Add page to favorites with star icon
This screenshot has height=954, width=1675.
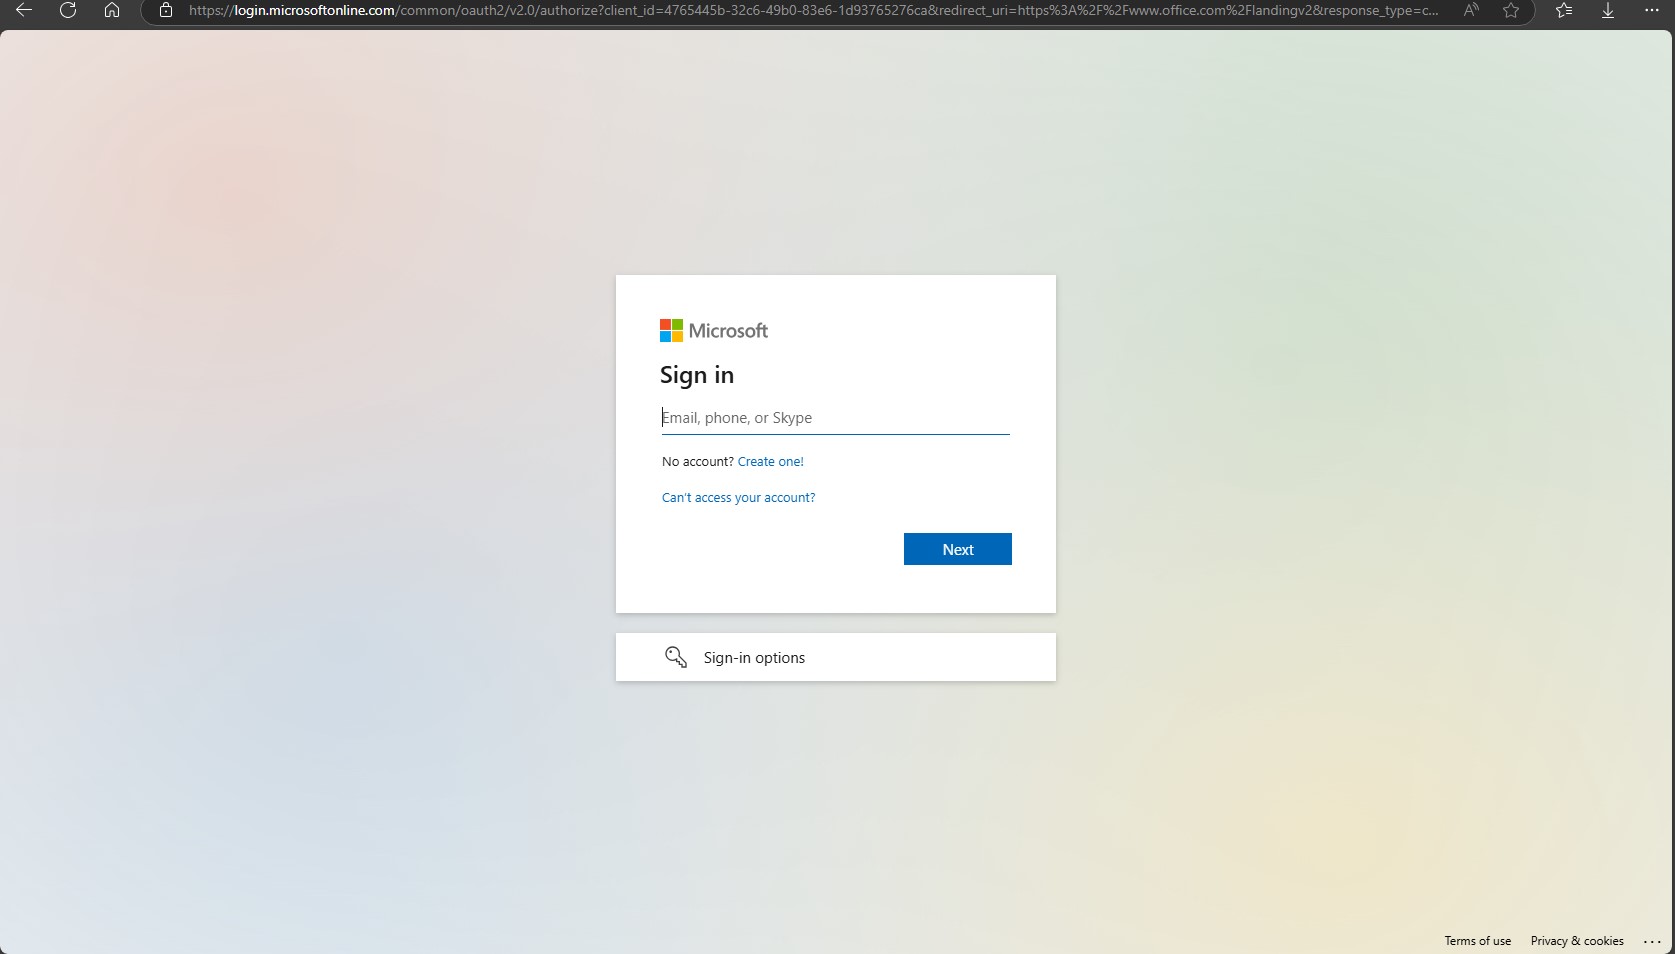(1511, 10)
